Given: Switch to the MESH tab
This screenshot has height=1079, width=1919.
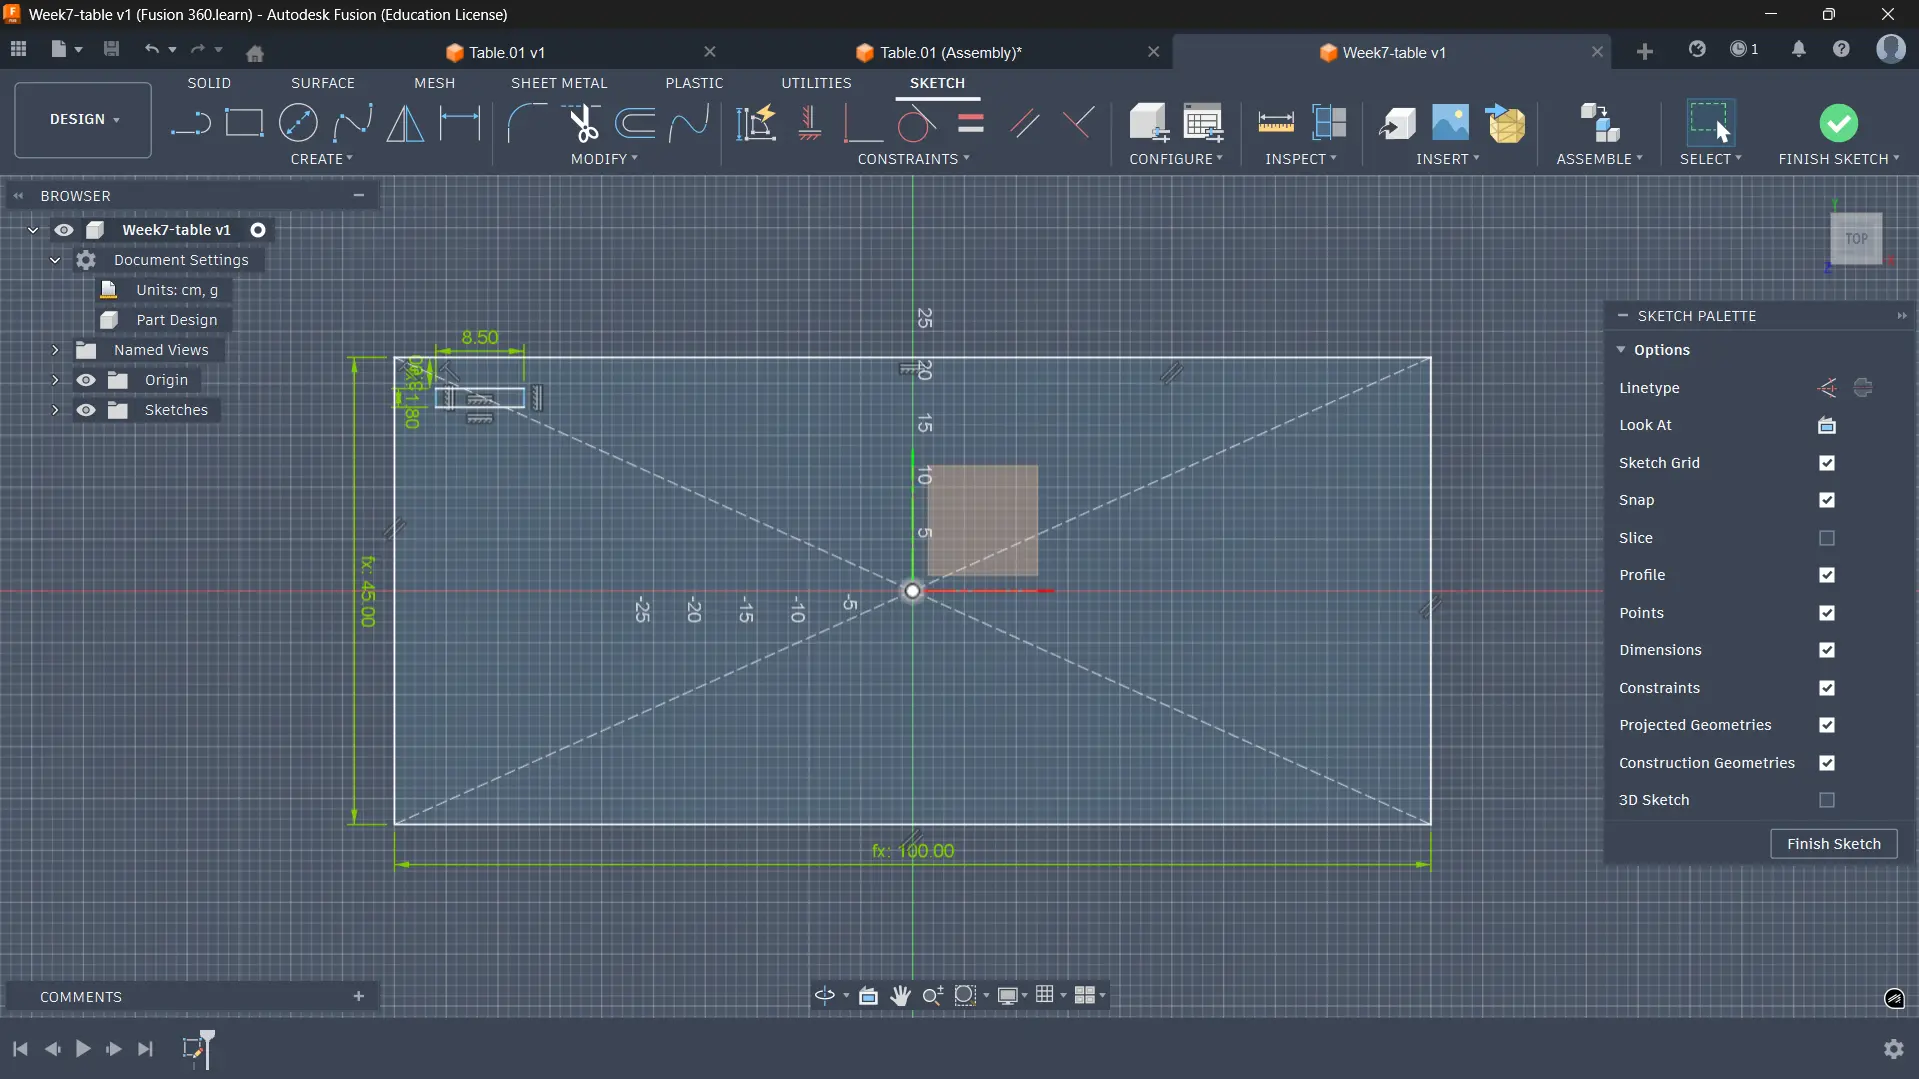Looking at the screenshot, I should point(434,83).
